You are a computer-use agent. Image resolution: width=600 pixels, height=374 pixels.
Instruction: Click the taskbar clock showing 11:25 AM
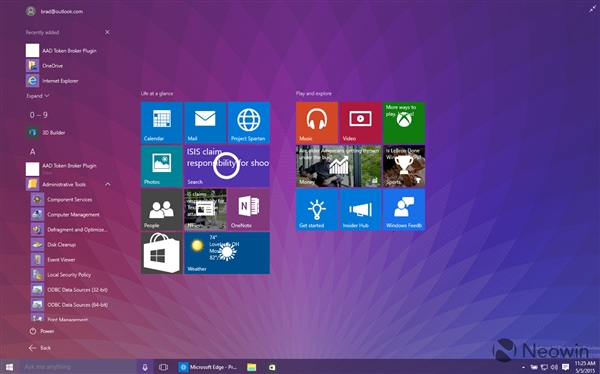584,367
